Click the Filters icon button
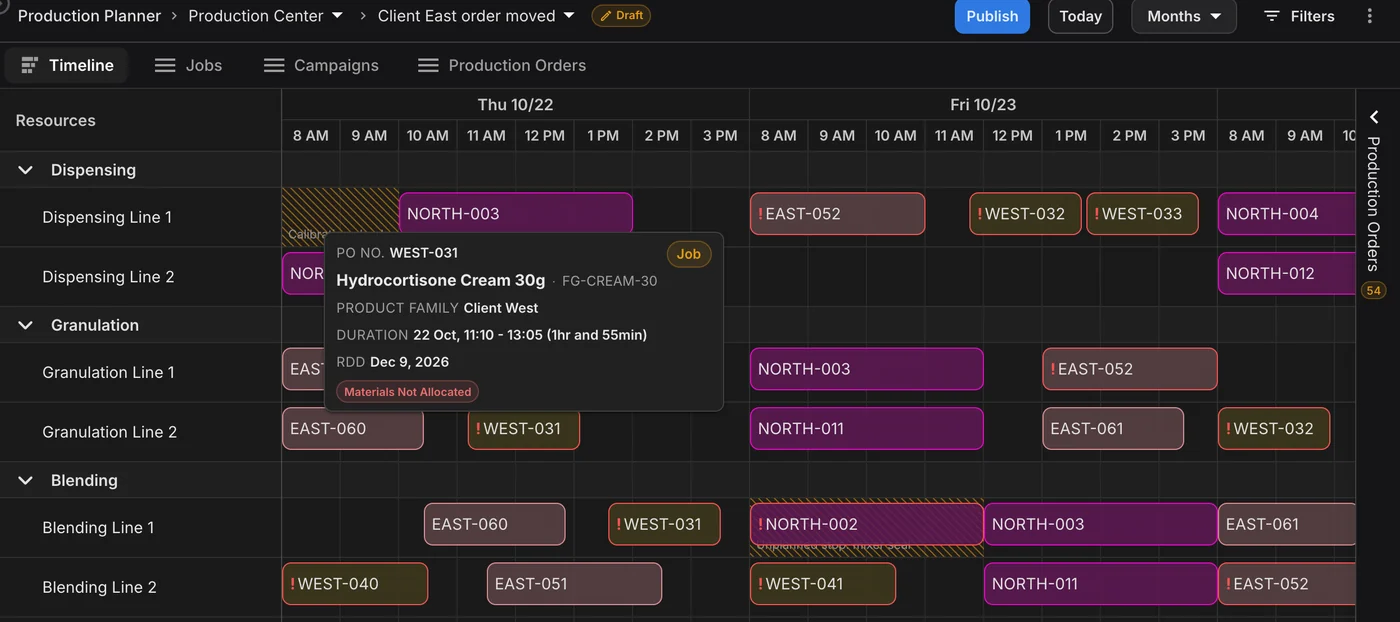 tap(1299, 16)
